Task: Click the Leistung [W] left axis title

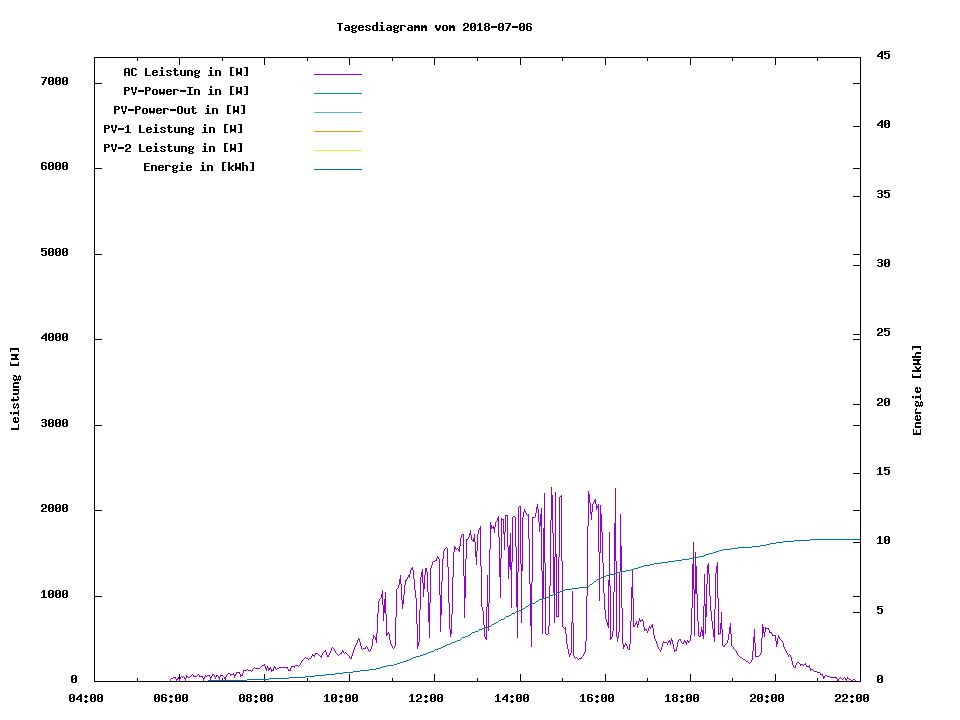Action: click(x=15, y=389)
